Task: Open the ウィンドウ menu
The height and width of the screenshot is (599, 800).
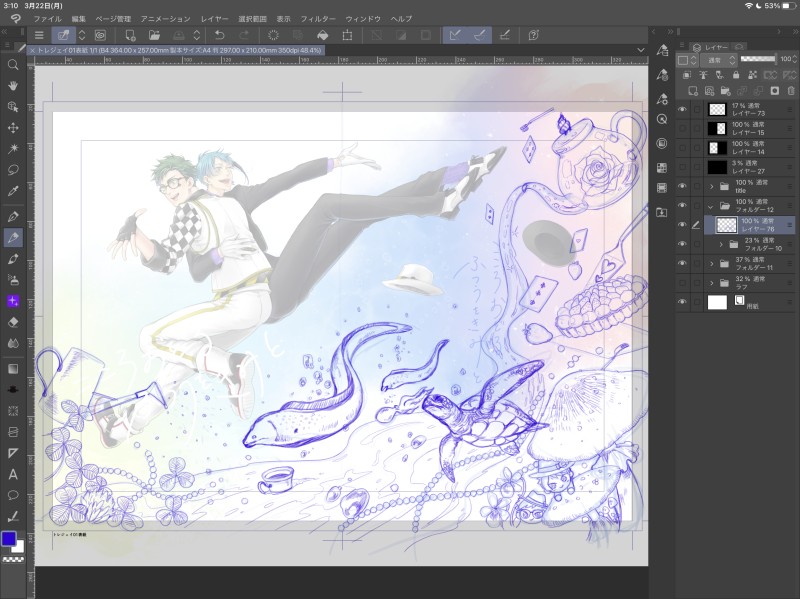Action: 363,19
